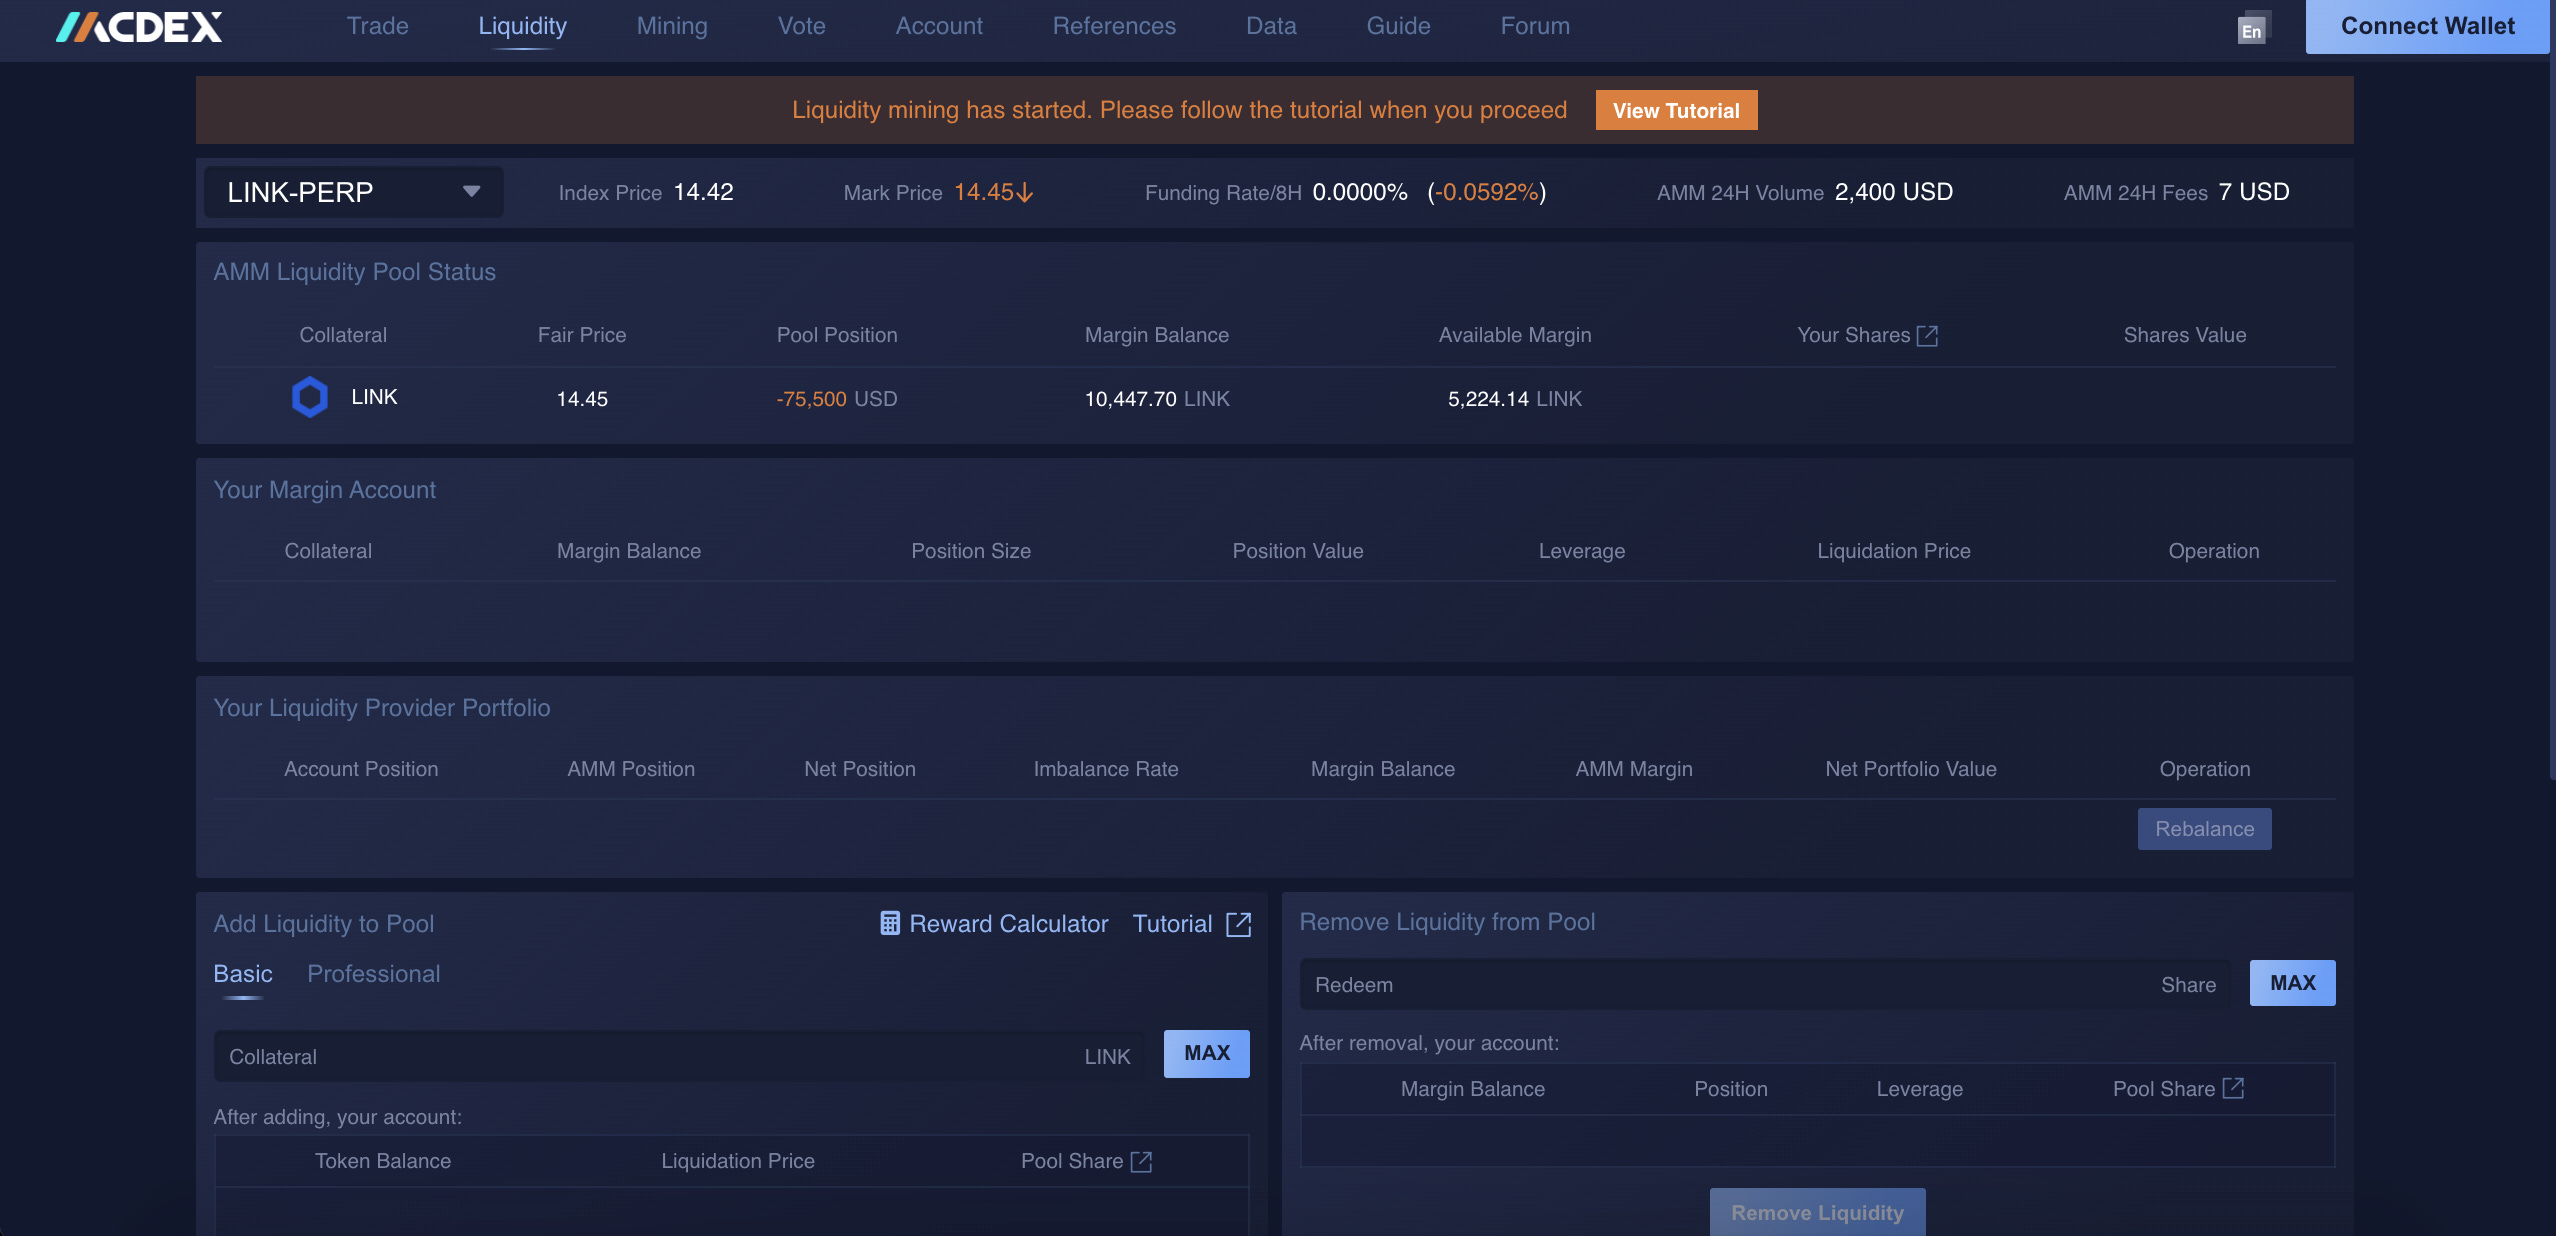Click the Rebalance button
Screen dimensions: 2556x1236
[2204, 829]
